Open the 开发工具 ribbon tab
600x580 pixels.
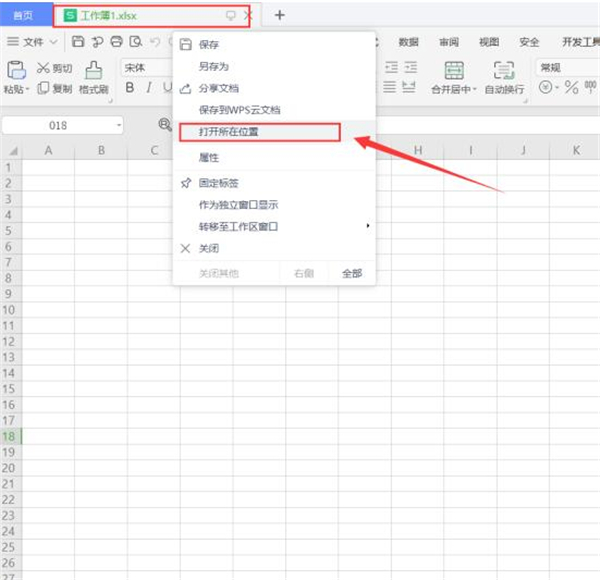coord(580,41)
